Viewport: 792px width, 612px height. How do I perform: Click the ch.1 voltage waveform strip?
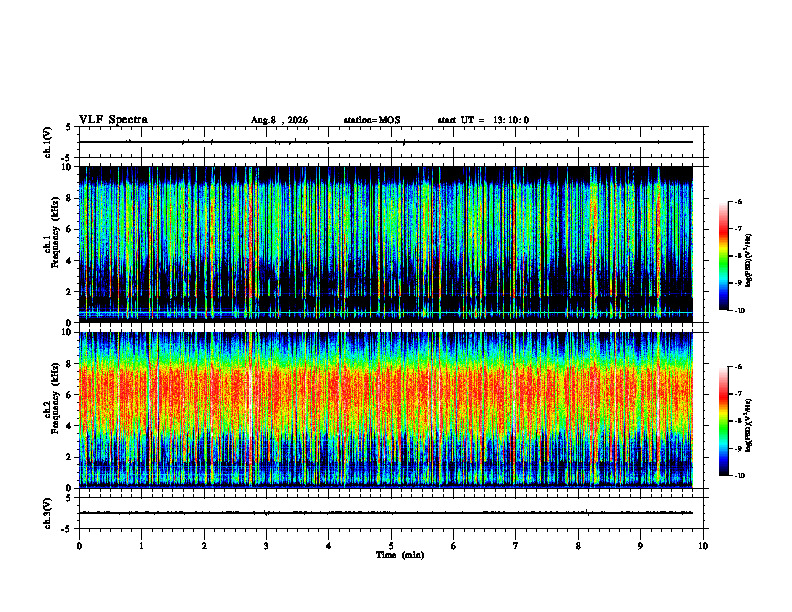click(x=391, y=142)
